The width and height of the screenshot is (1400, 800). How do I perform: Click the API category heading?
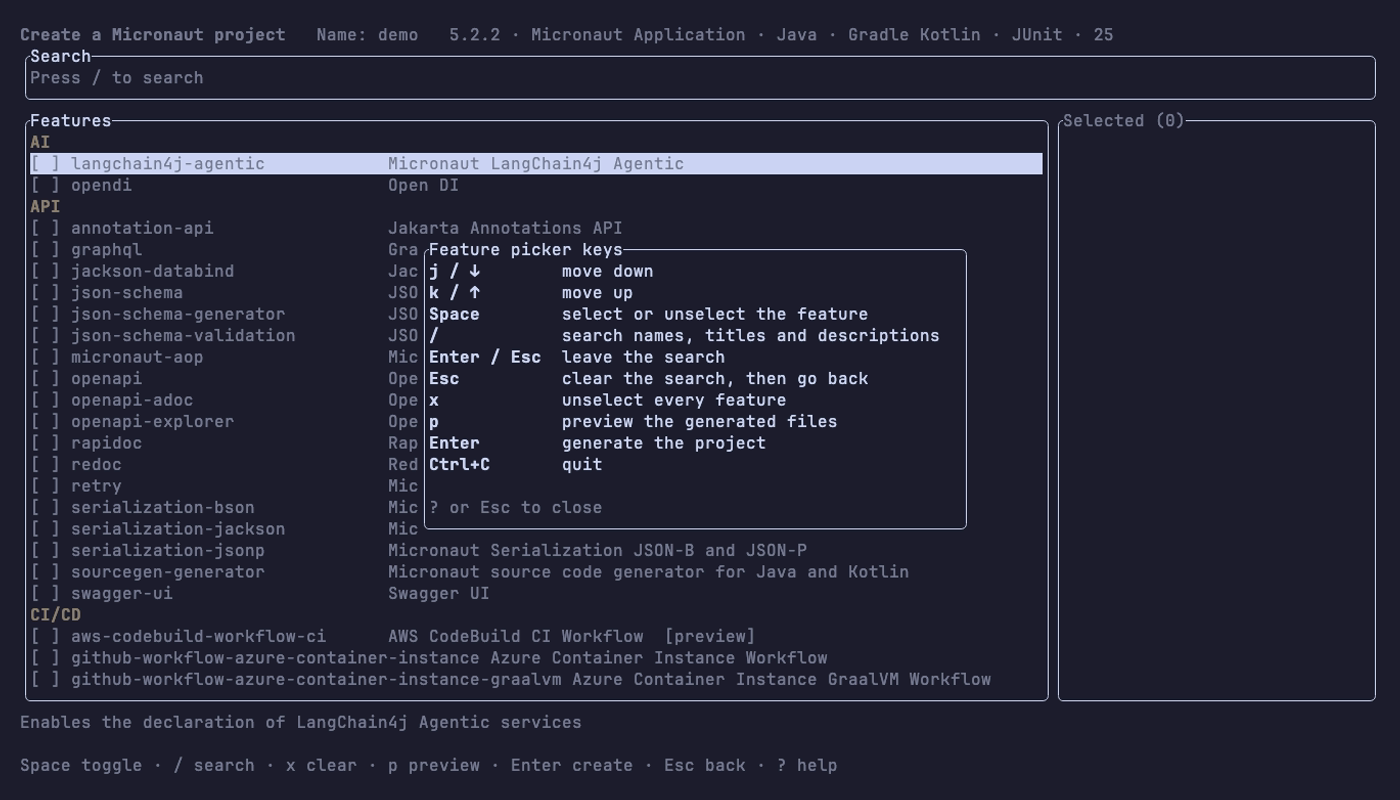point(45,207)
